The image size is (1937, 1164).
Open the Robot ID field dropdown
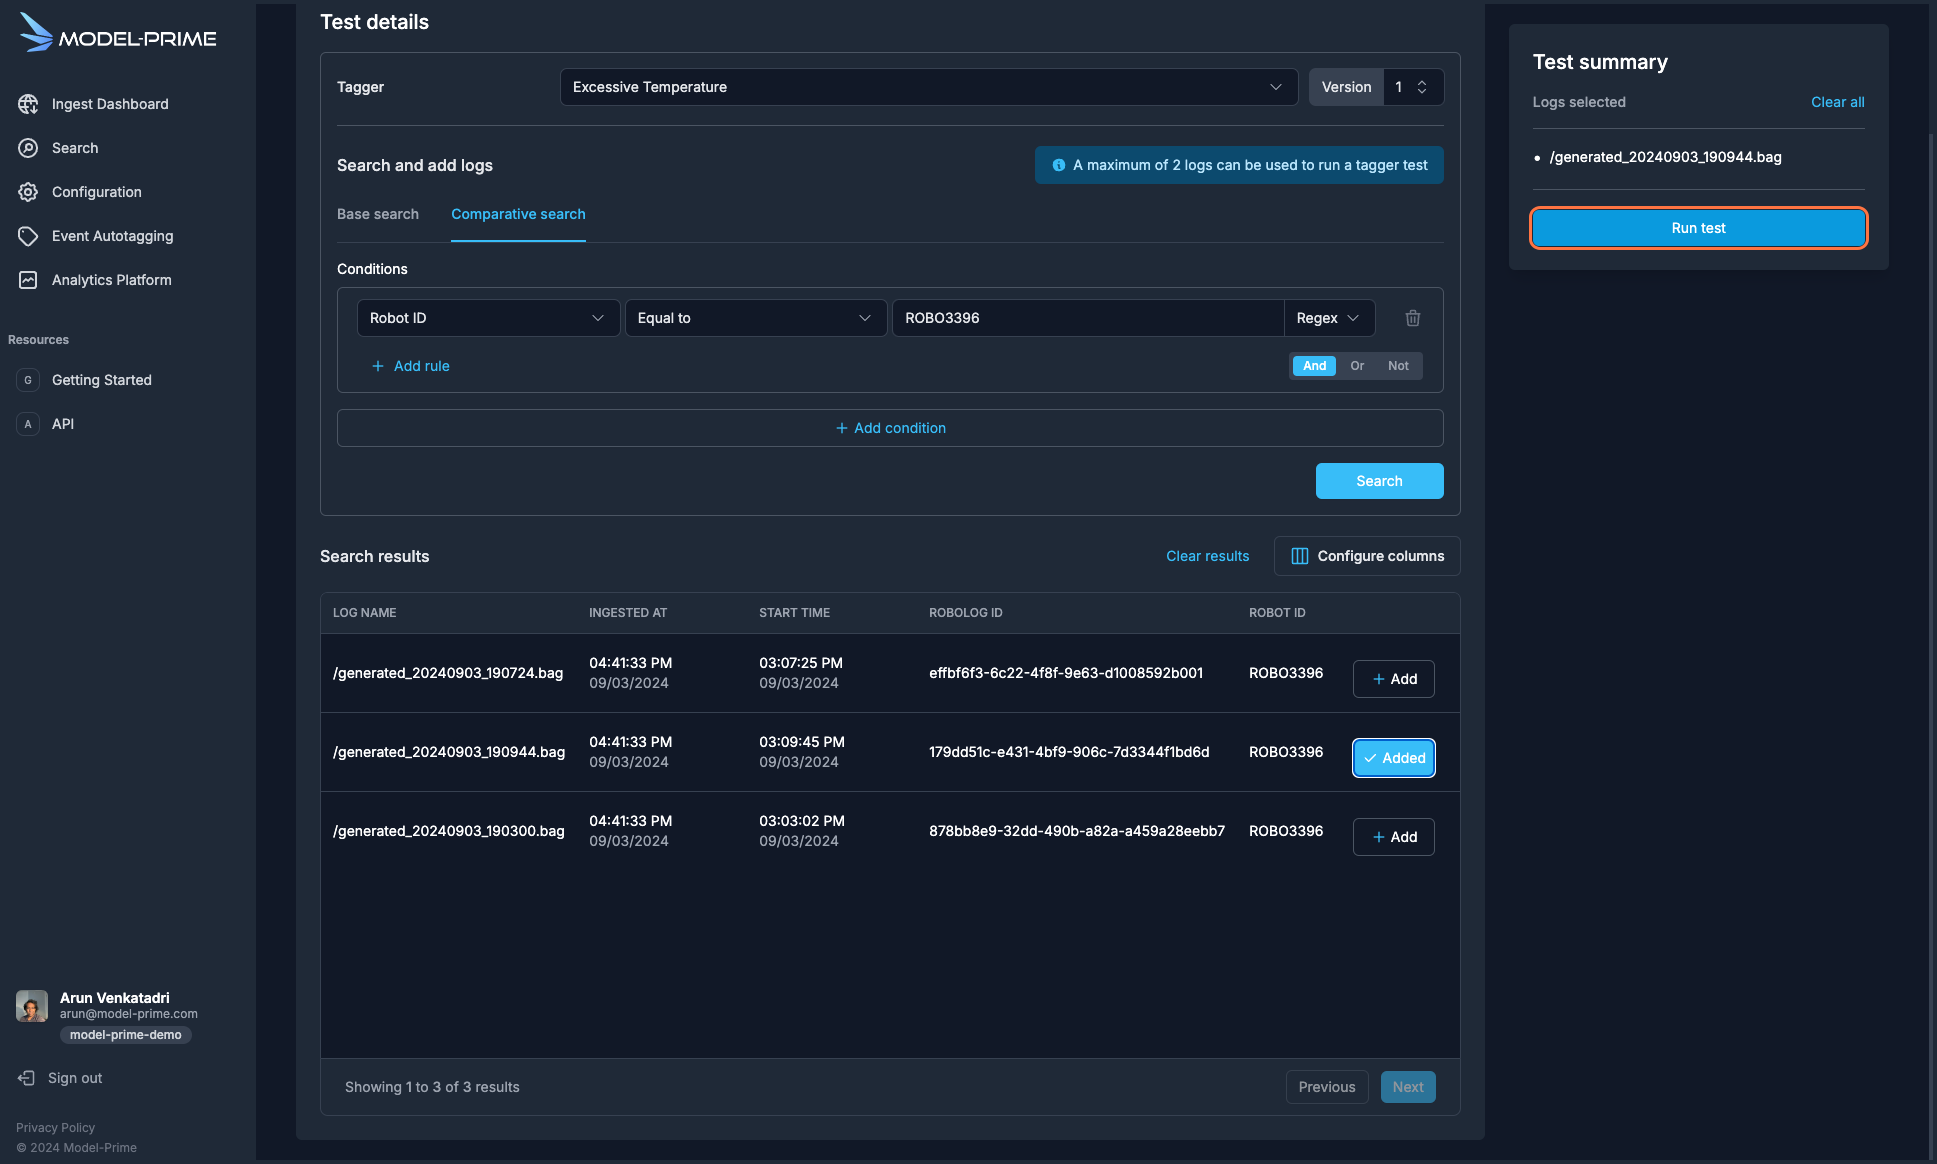click(488, 318)
